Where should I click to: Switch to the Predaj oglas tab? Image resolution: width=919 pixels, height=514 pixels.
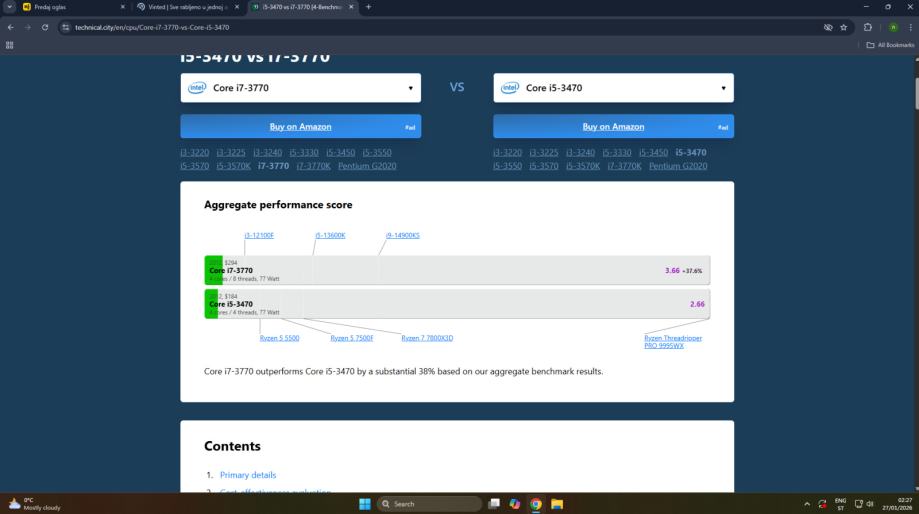coord(73,7)
